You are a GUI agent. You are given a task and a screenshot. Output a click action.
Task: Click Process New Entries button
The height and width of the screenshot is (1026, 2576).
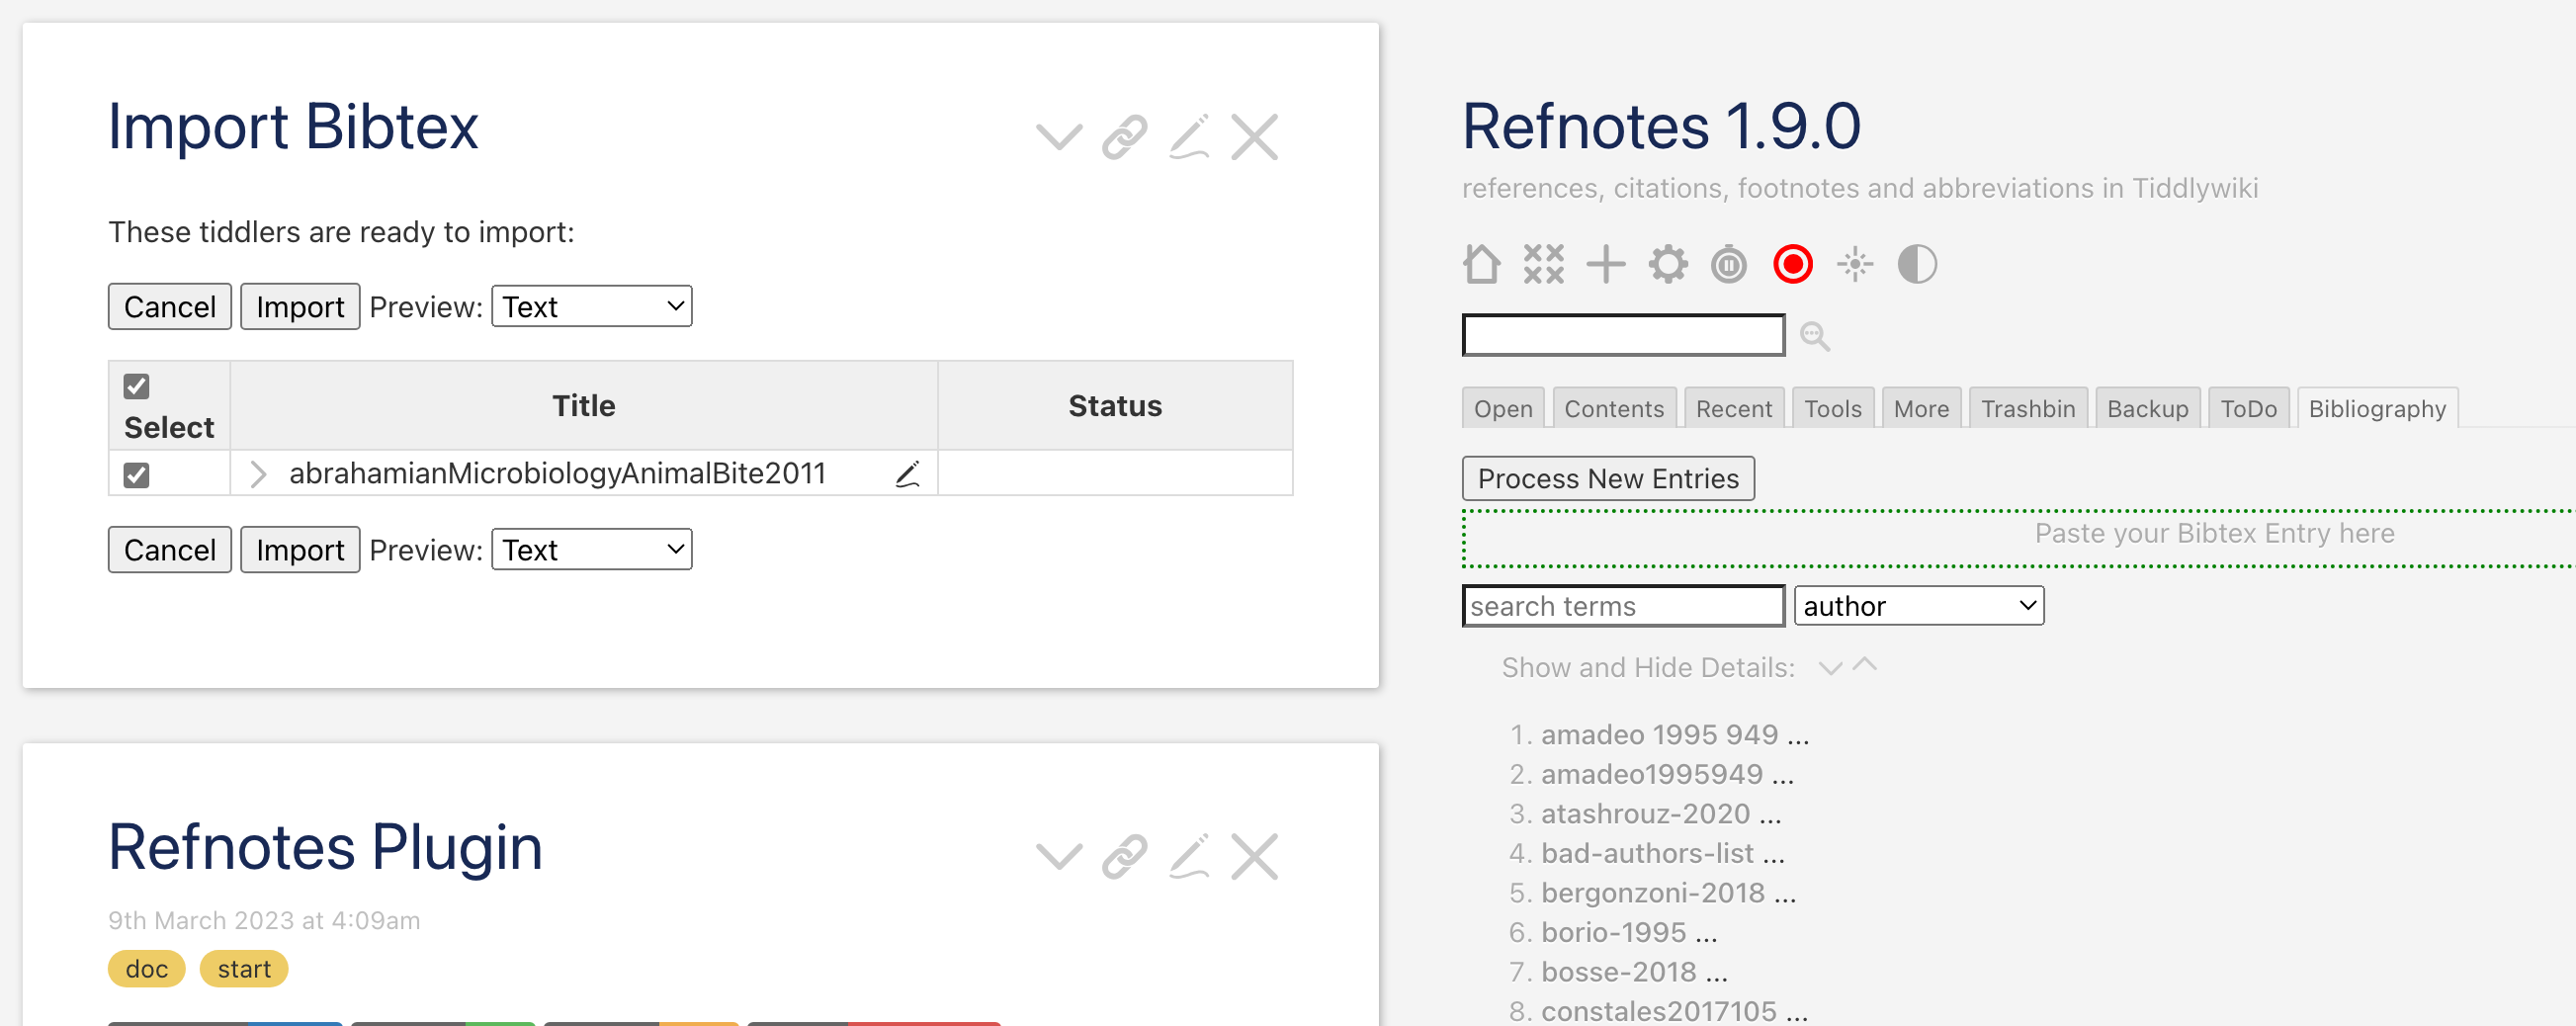pos(1608,478)
